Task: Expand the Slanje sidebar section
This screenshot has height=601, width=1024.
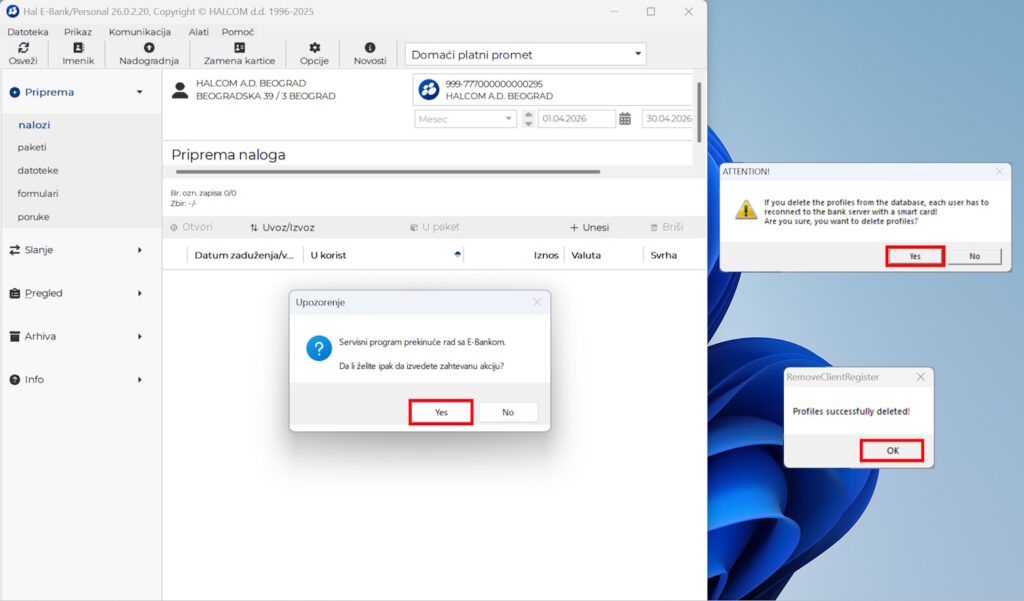Action: (x=78, y=250)
